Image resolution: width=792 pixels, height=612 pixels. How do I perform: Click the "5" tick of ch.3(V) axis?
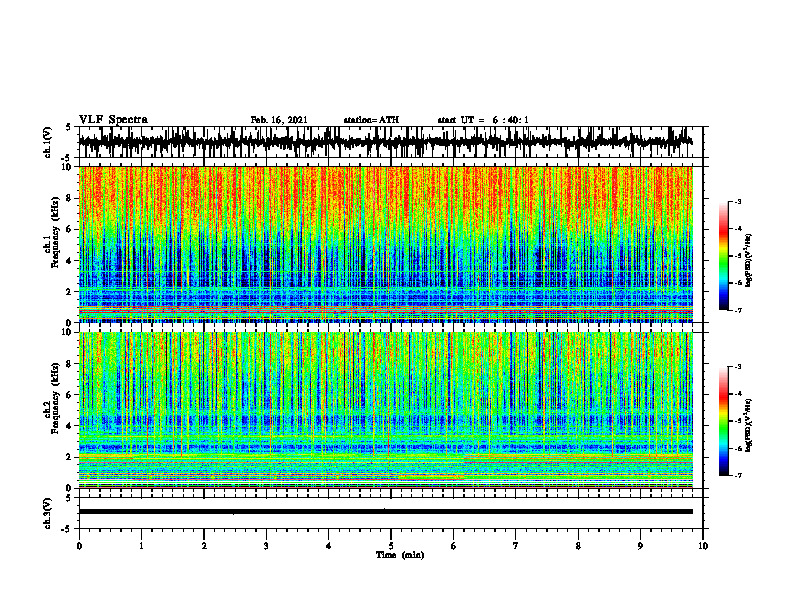[69, 499]
